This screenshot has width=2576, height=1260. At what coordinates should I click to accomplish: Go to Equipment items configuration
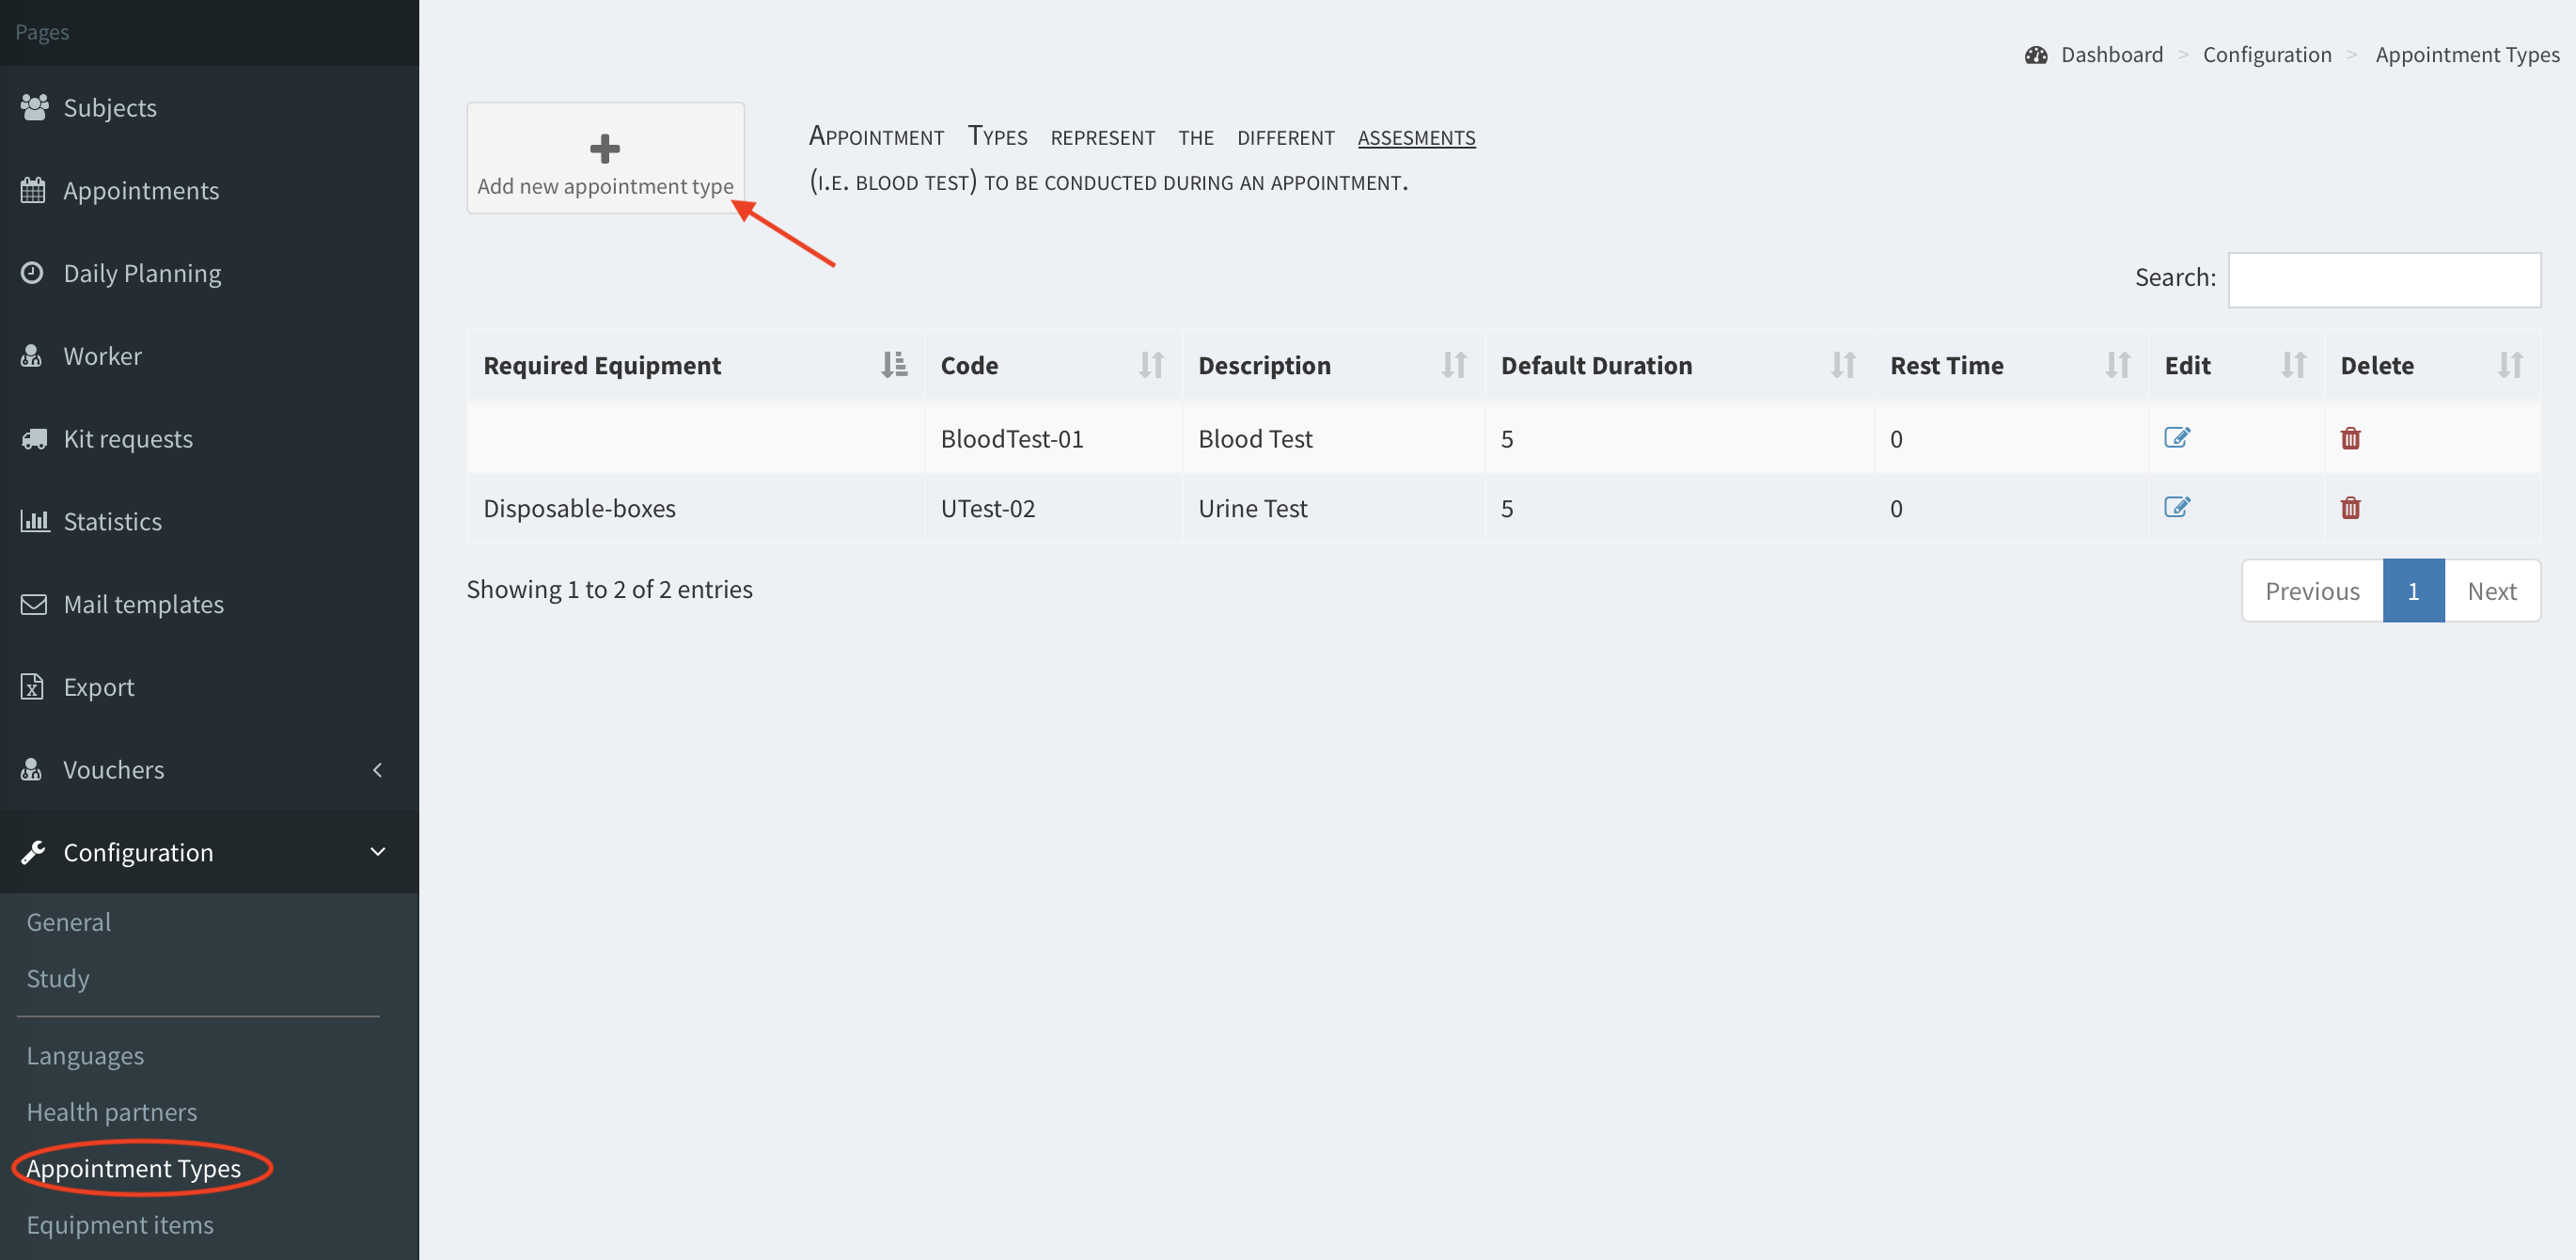[120, 1224]
